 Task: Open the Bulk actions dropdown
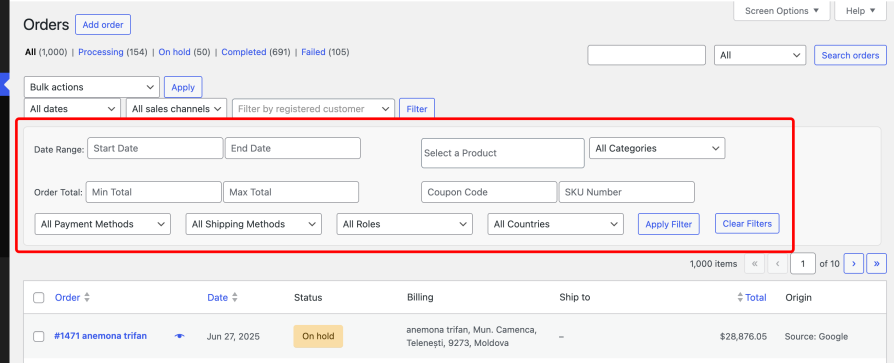[x=92, y=87]
